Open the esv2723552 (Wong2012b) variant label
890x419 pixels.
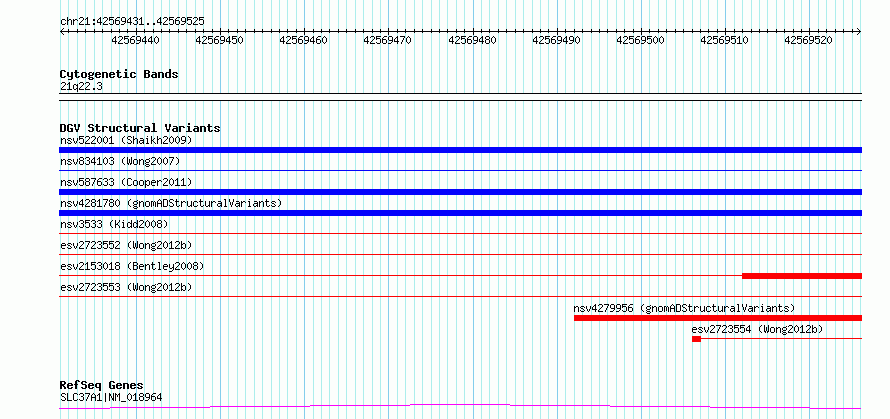tap(126, 245)
